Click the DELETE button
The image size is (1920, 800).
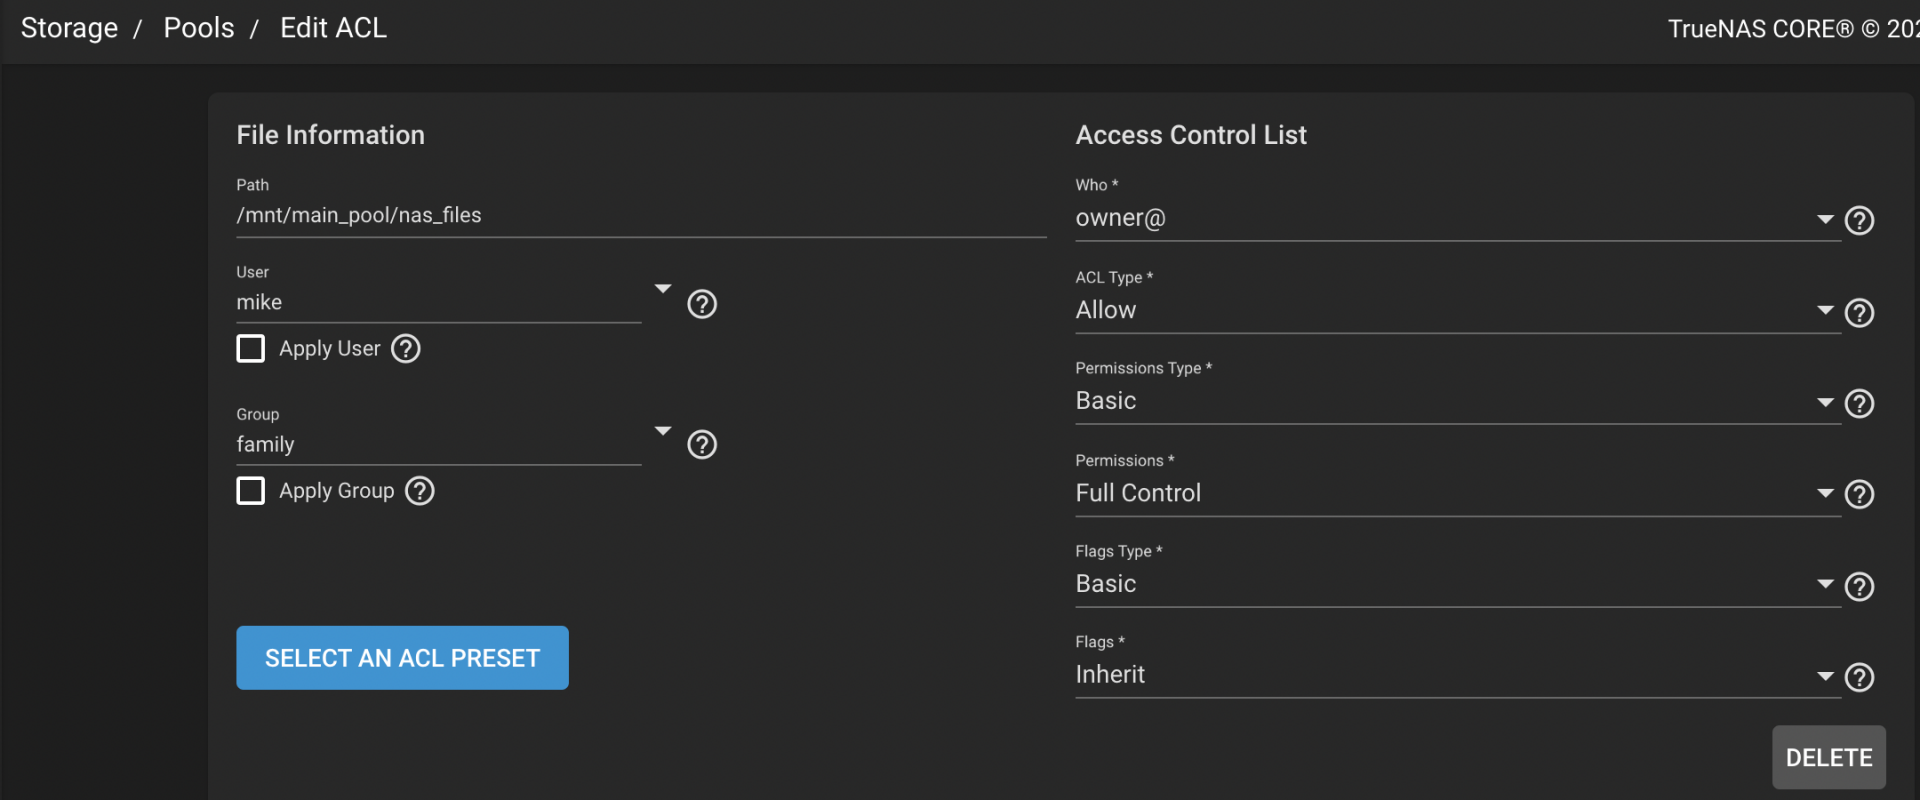click(1829, 758)
